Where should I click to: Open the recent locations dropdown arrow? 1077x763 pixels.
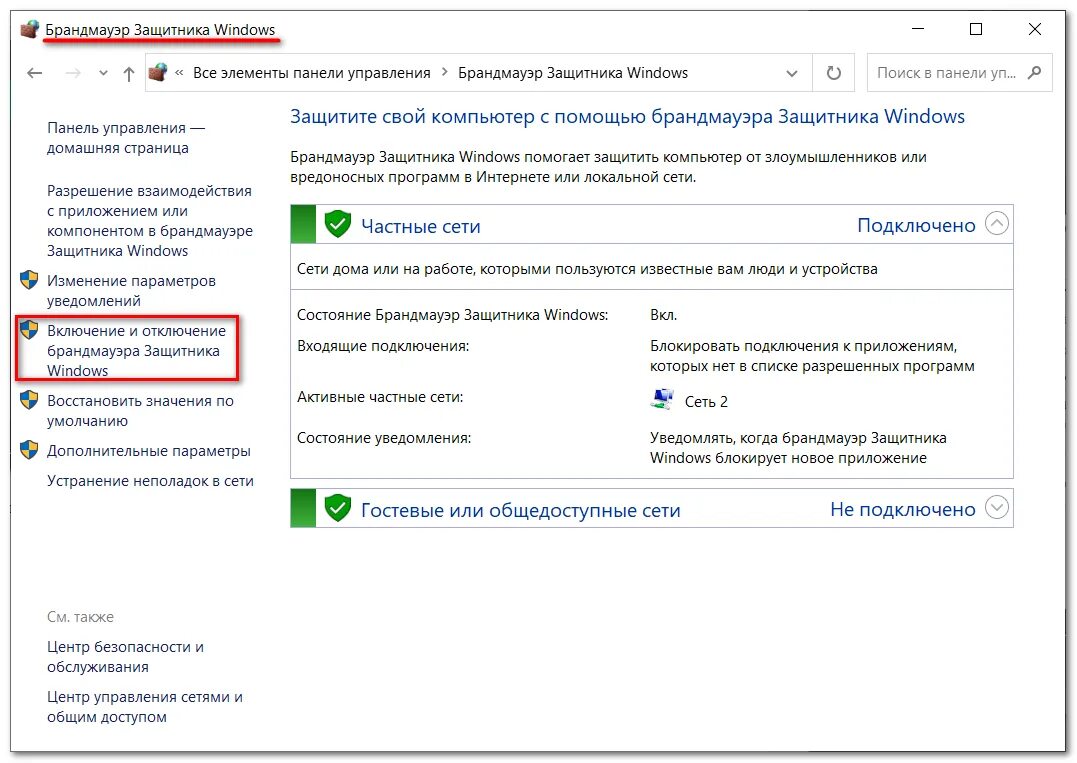click(x=103, y=73)
